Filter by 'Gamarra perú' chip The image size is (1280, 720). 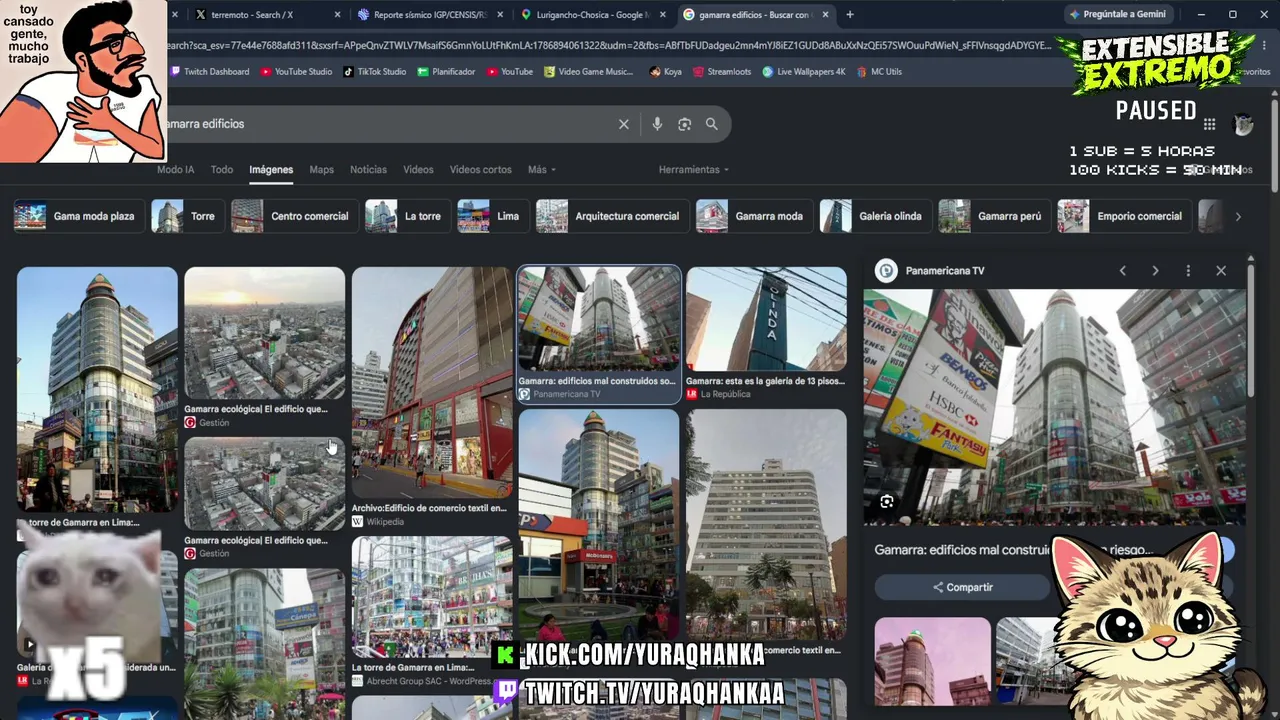tap(993, 216)
